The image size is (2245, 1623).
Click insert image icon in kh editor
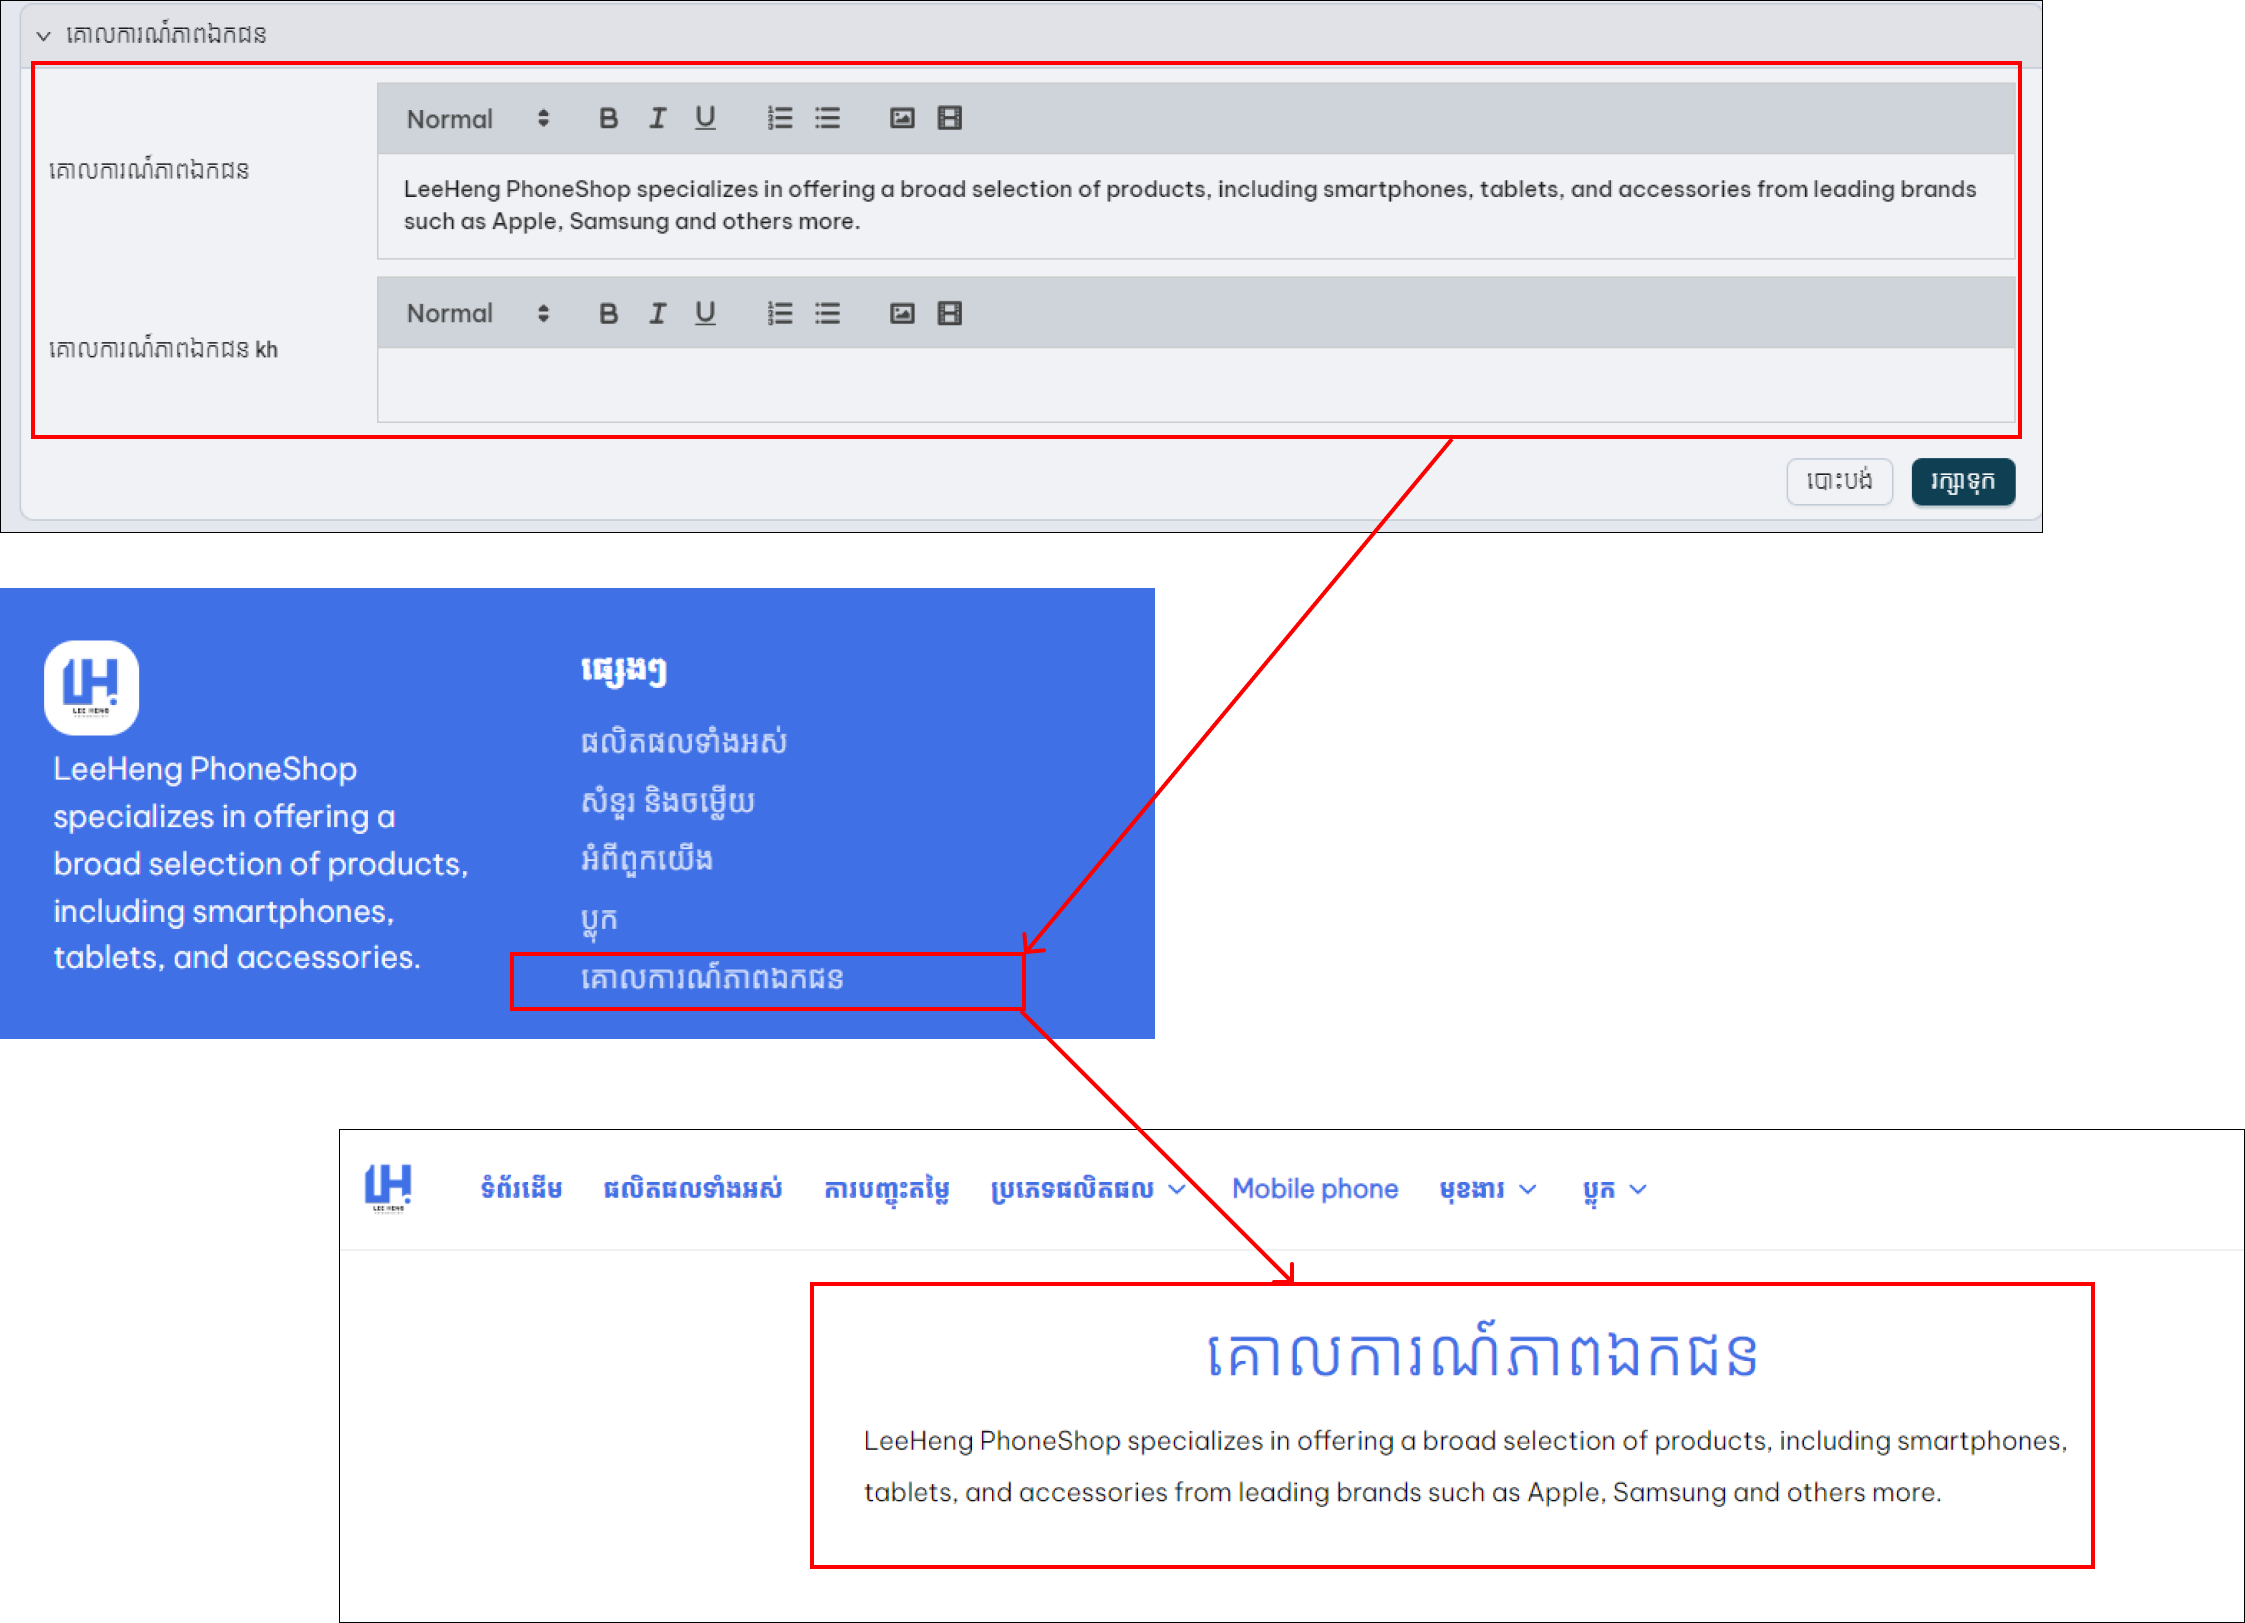902,313
